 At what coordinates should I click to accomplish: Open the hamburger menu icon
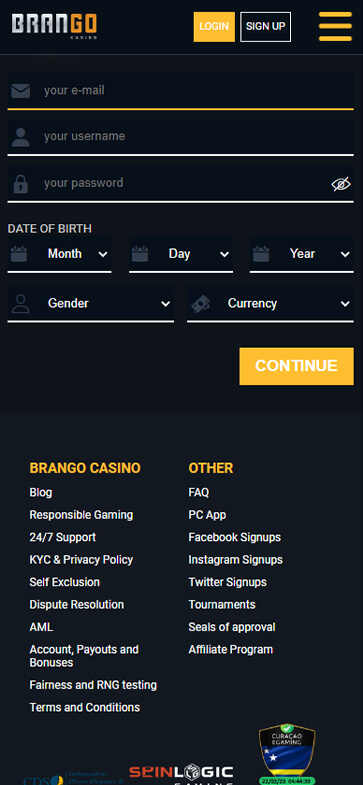[335, 27]
